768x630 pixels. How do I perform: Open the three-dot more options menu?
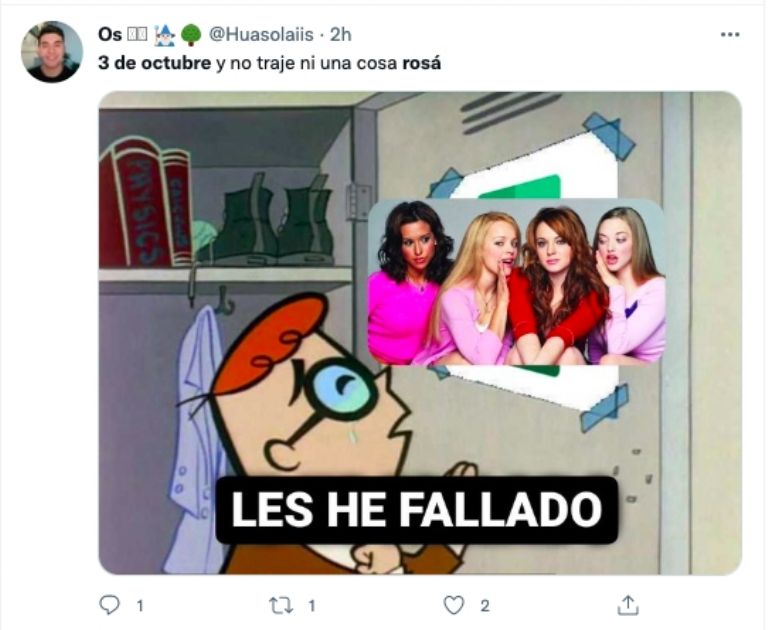point(730,34)
